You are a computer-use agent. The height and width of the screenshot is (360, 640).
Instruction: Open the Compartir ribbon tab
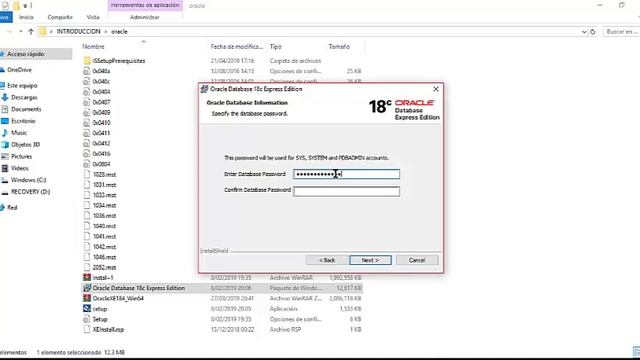point(60,17)
